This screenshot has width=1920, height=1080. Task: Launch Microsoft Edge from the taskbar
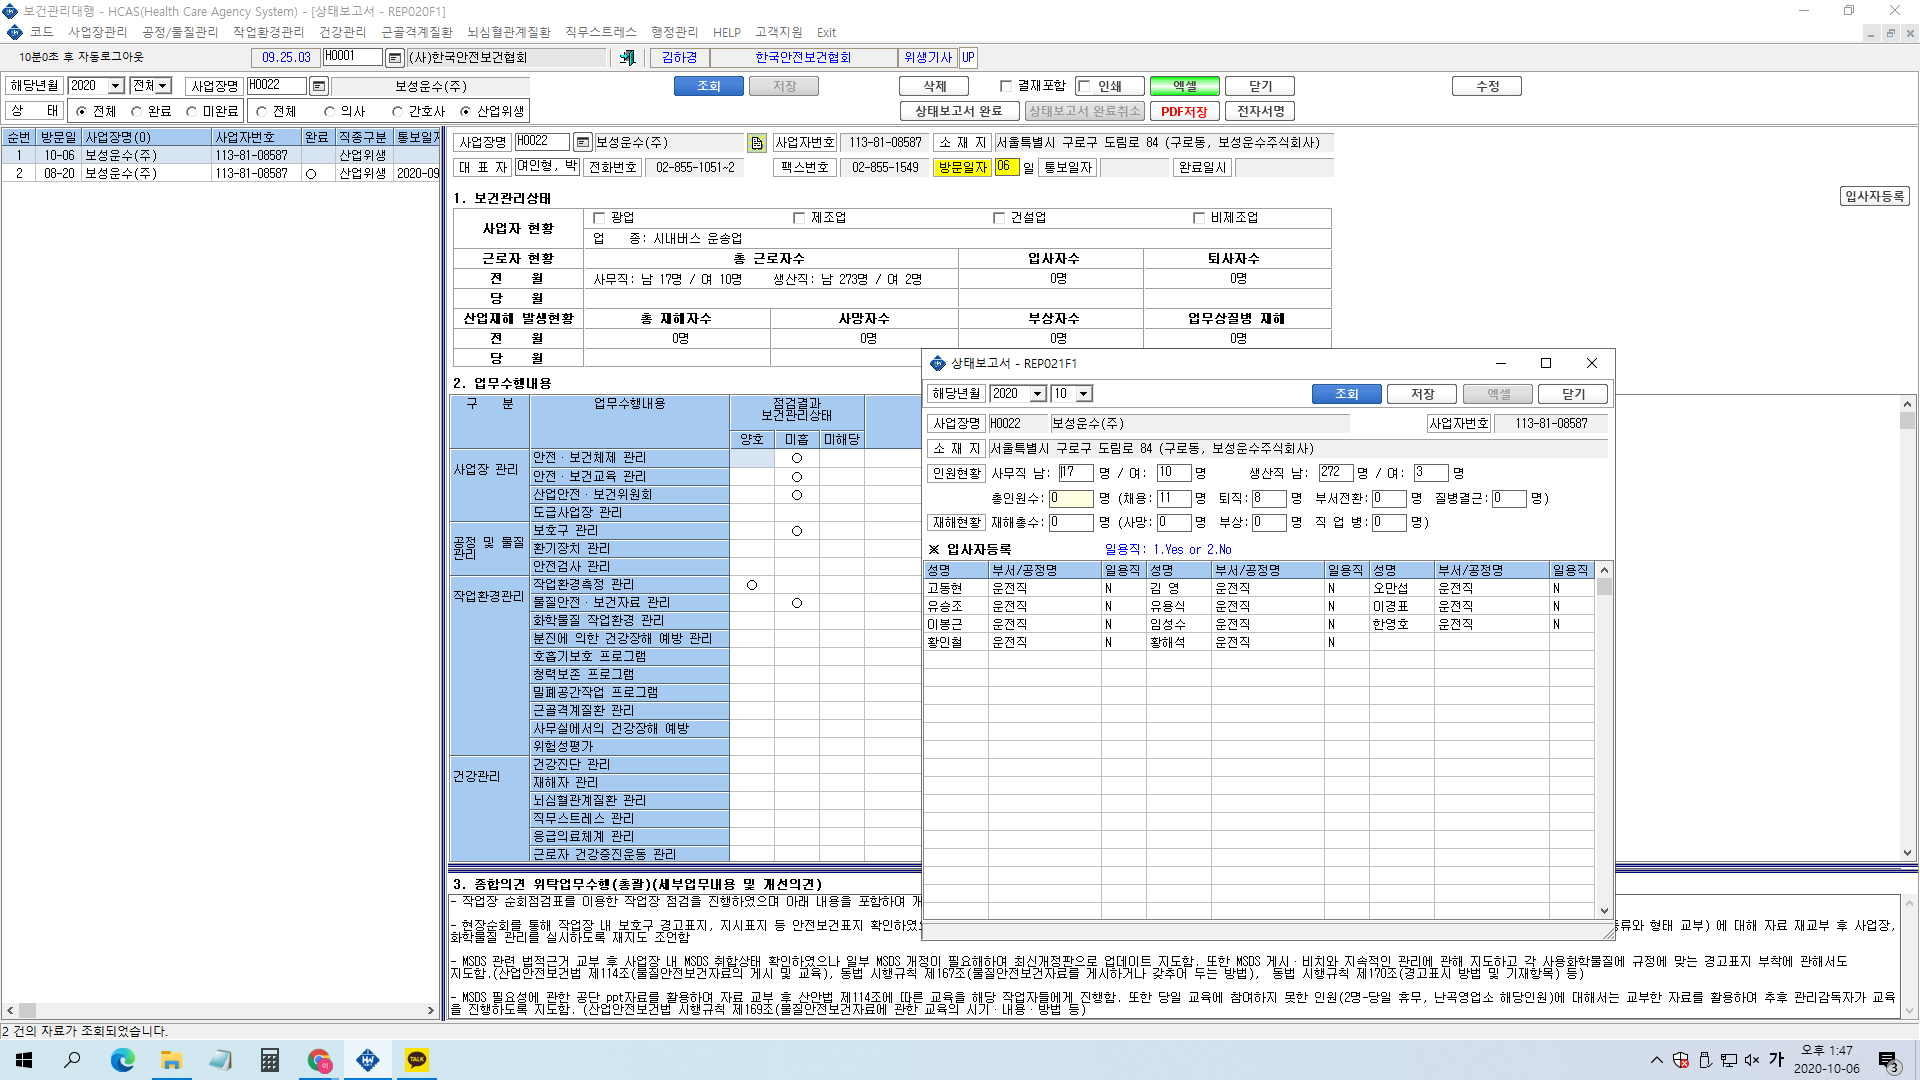122,1060
